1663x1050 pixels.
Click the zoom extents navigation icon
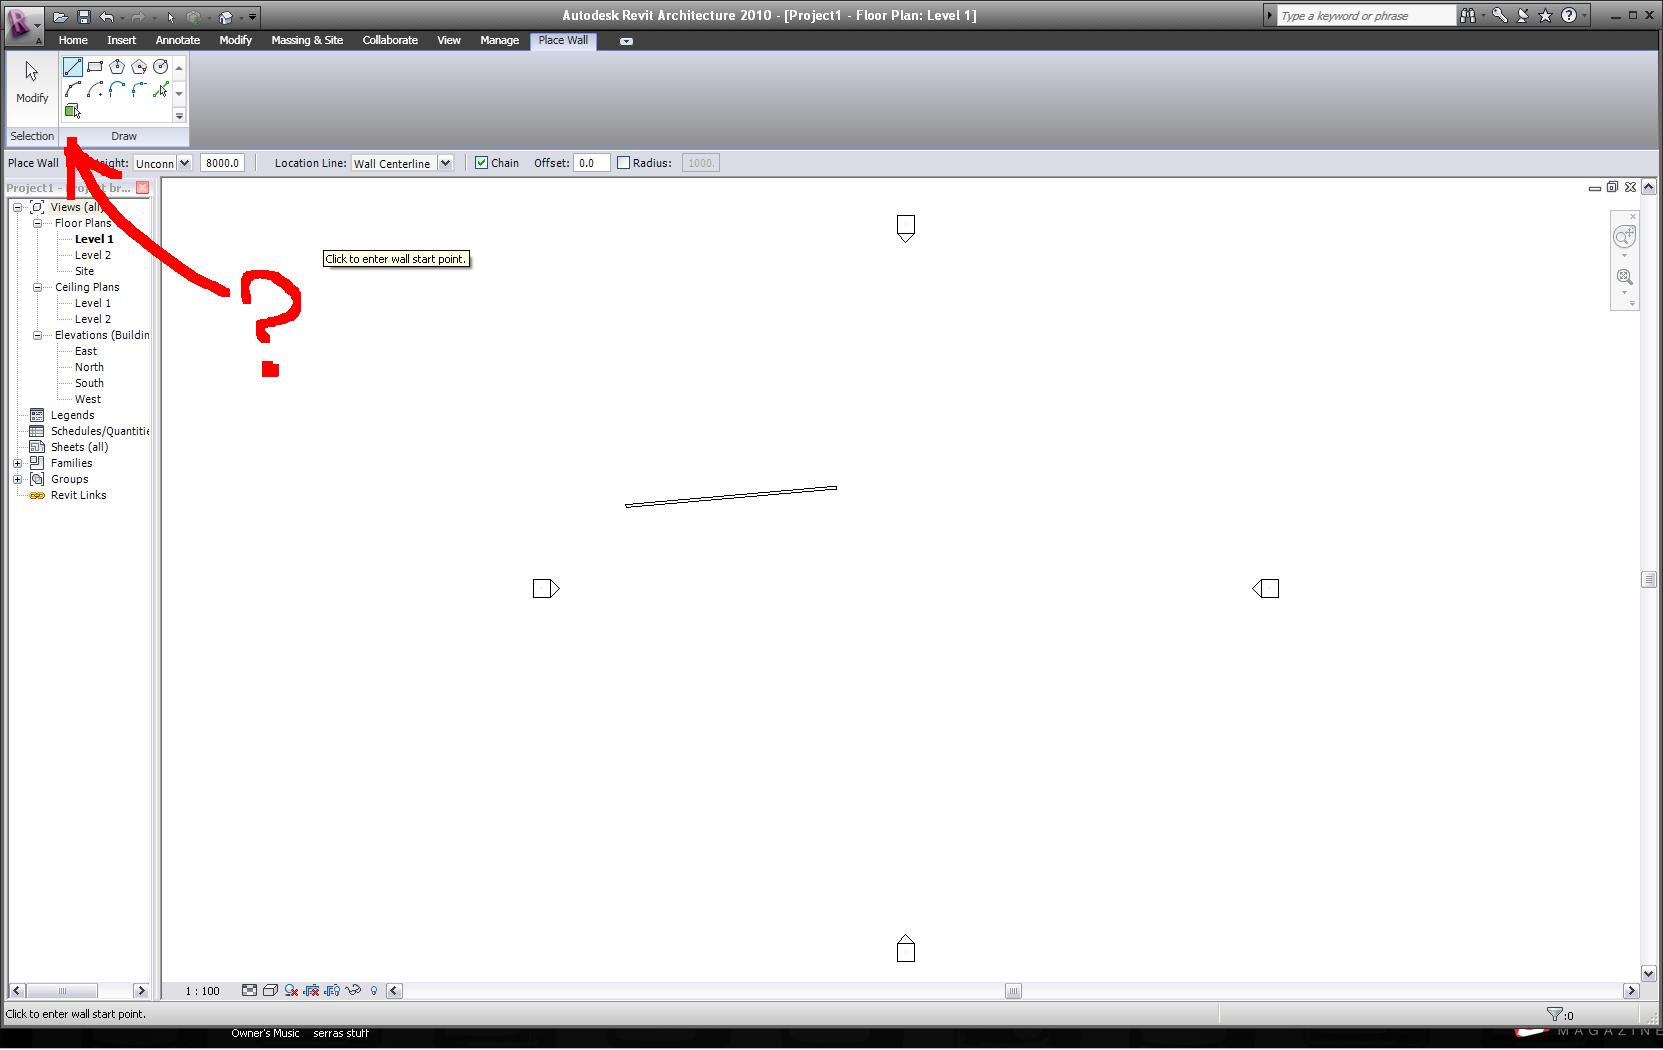[1624, 277]
